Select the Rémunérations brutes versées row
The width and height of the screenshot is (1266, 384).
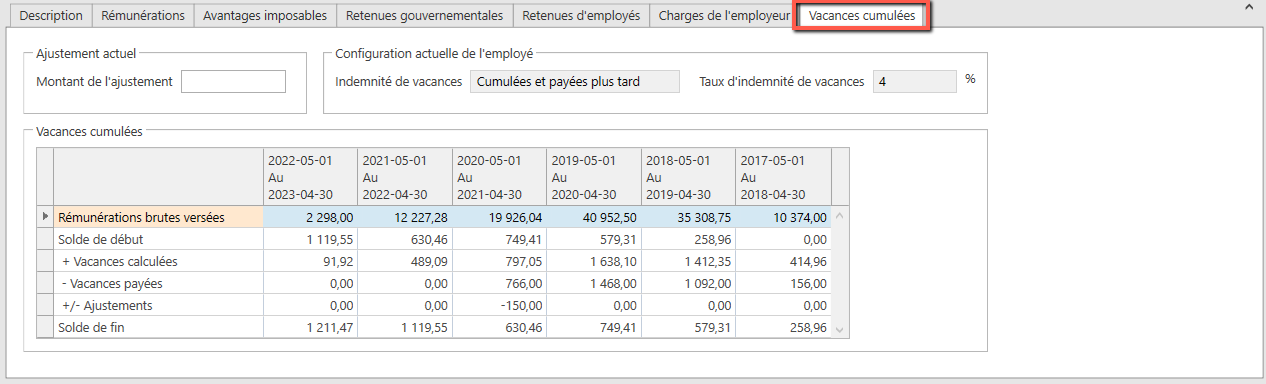(433, 217)
